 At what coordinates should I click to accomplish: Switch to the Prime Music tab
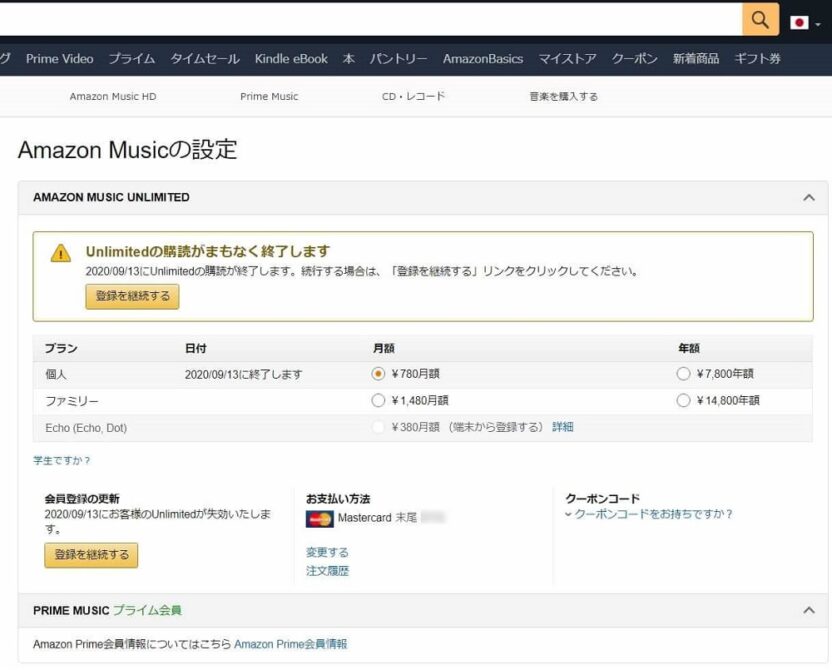pyautogui.click(x=269, y=97)
